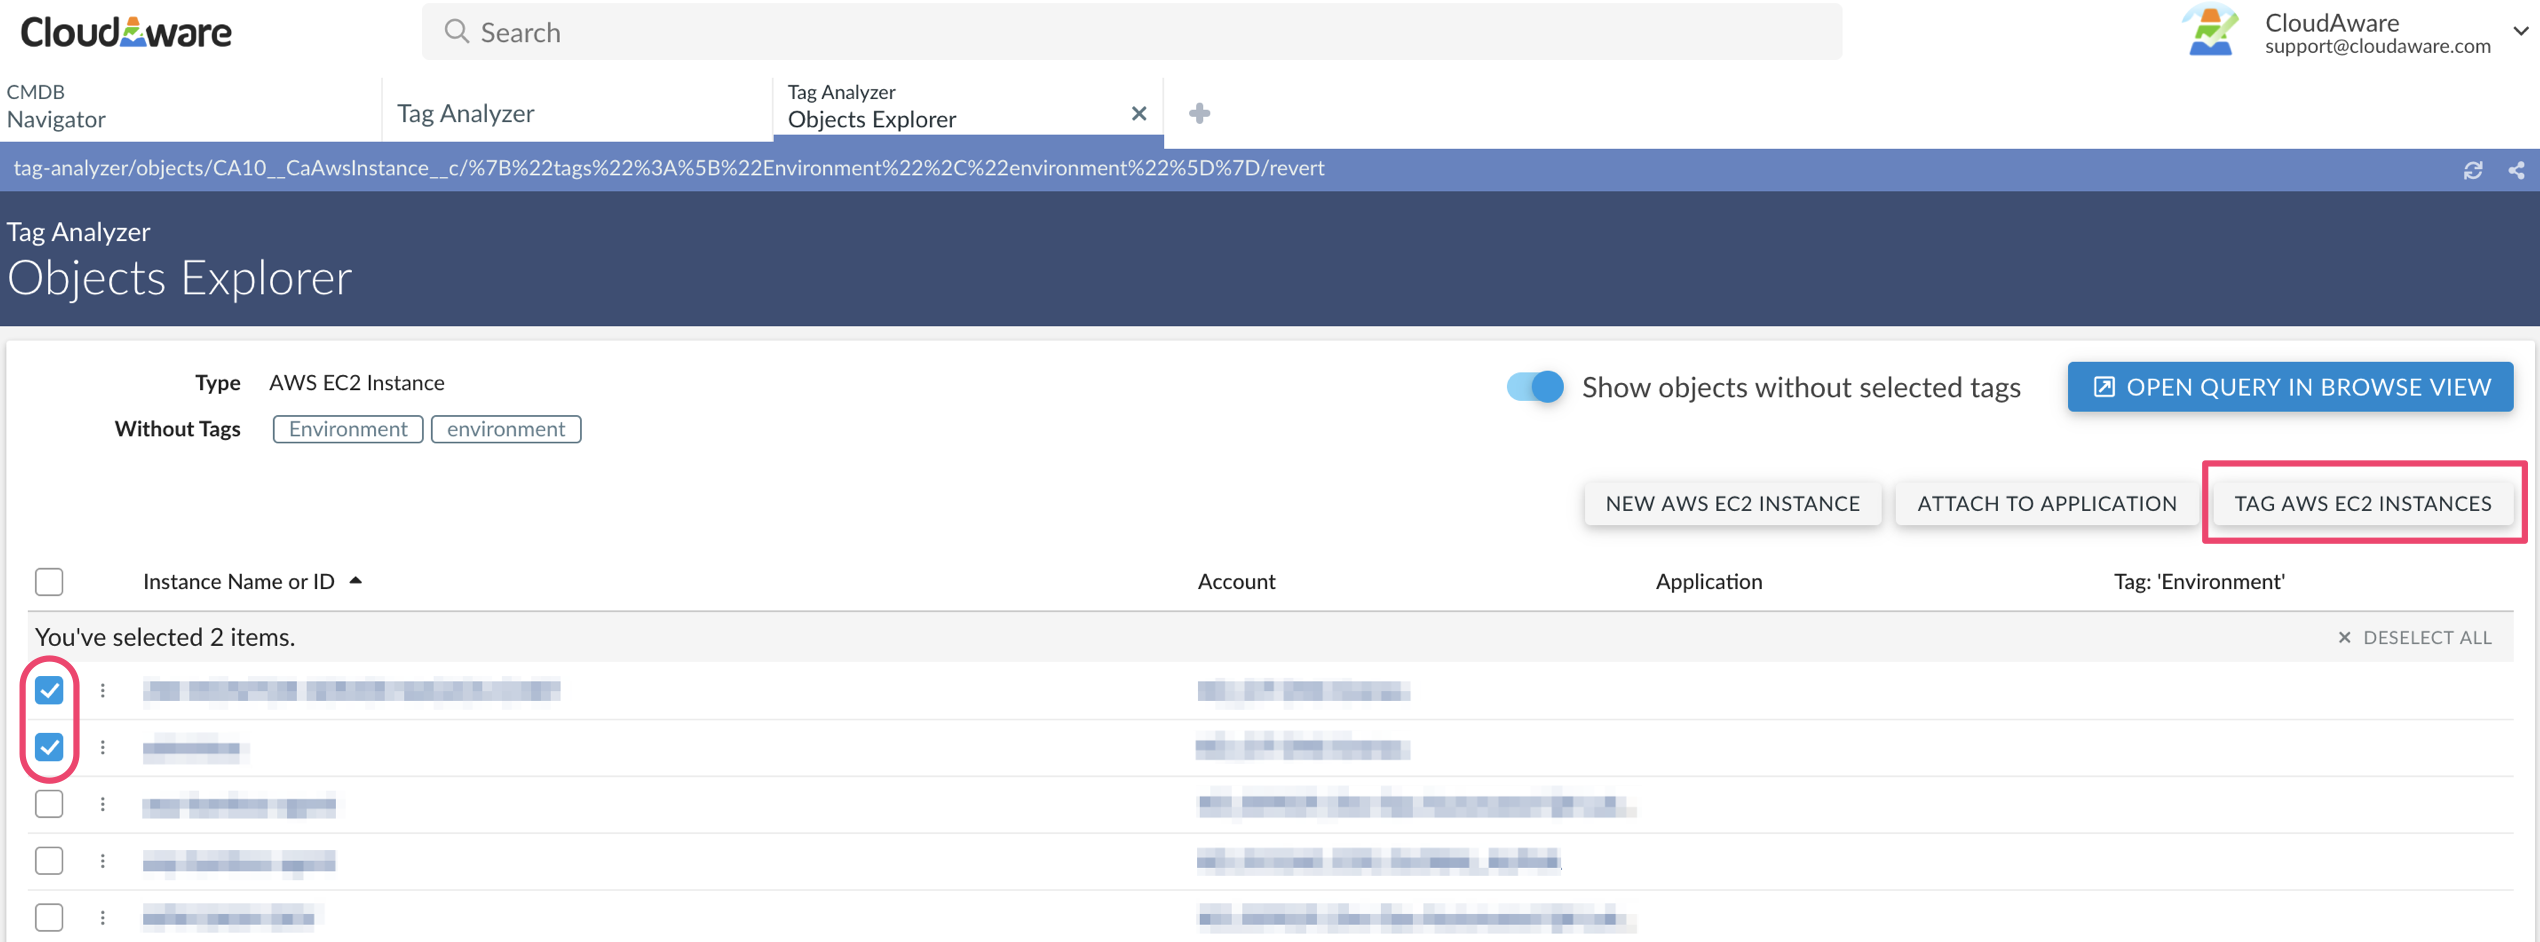Click the tag-analyzer URL path text
Viewport: 2540px width, 942px height.
point(668,168)
